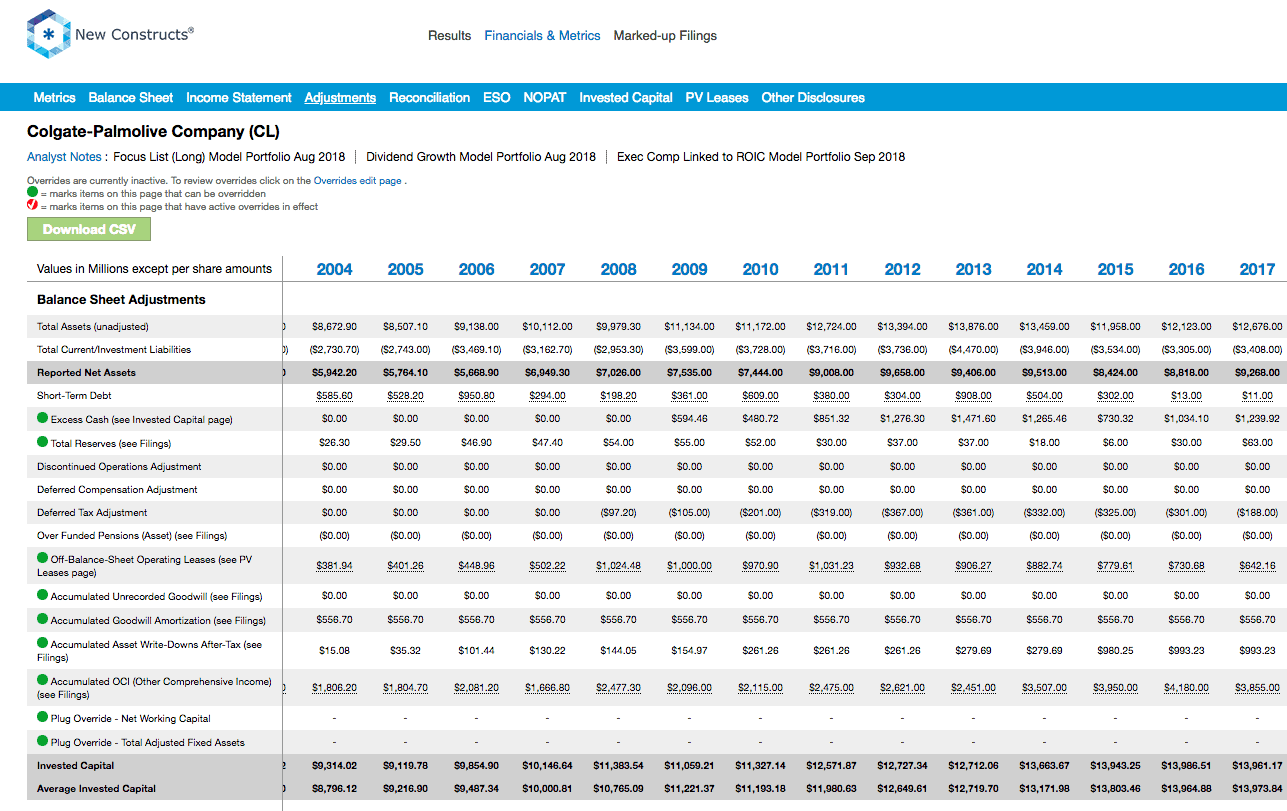Open the PV Leases tab
1287x811 pixels.
(717, 97)
